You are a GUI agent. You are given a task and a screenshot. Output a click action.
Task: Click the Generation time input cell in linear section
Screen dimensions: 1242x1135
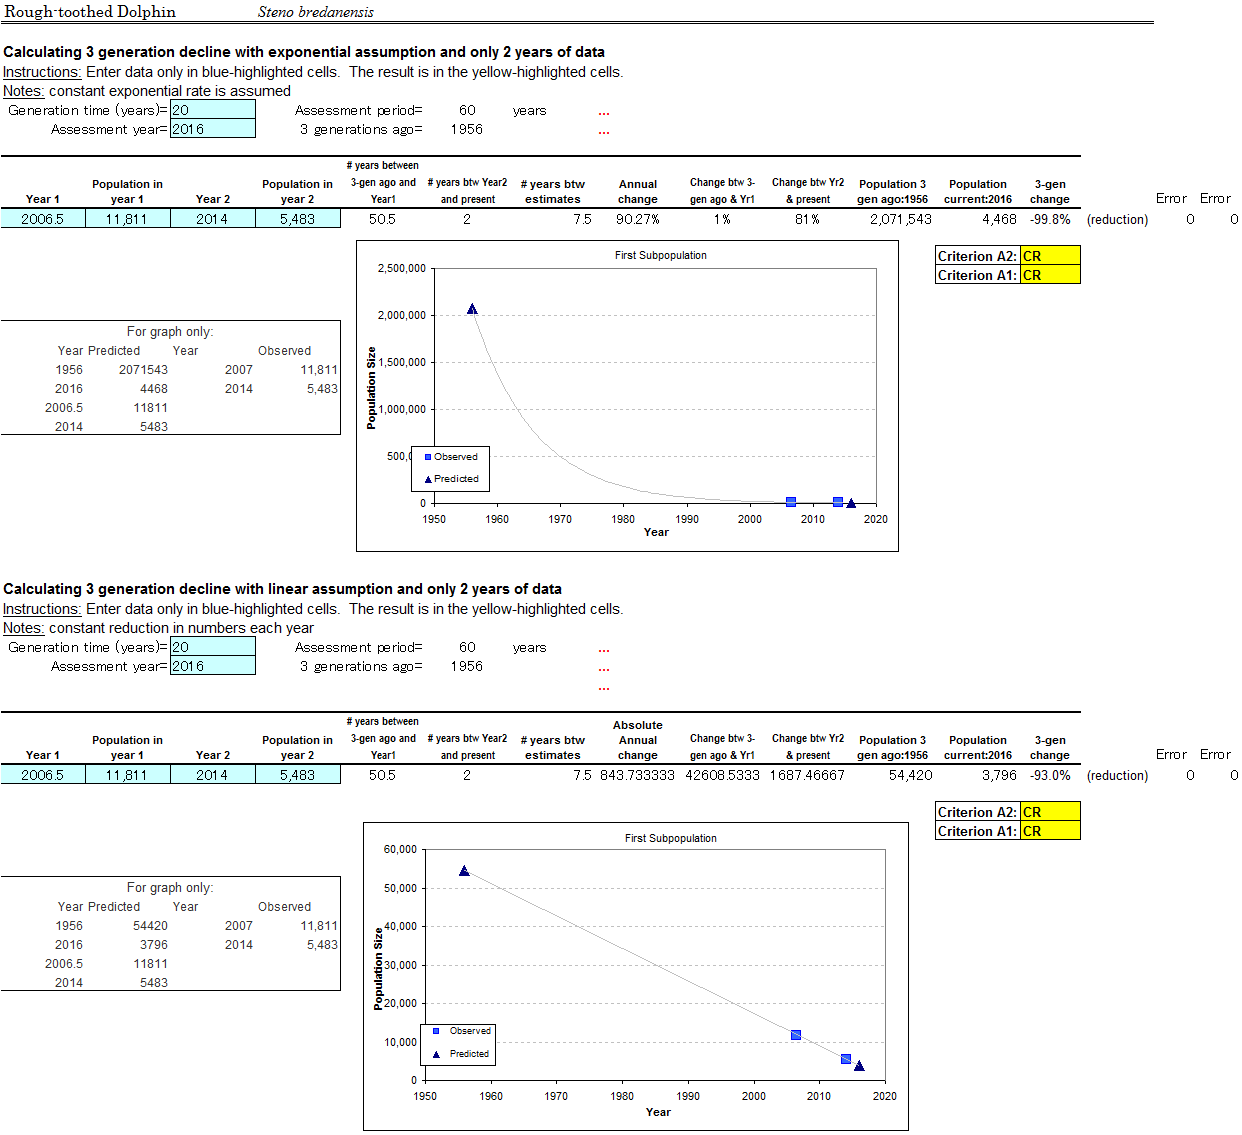coord(212,647)
